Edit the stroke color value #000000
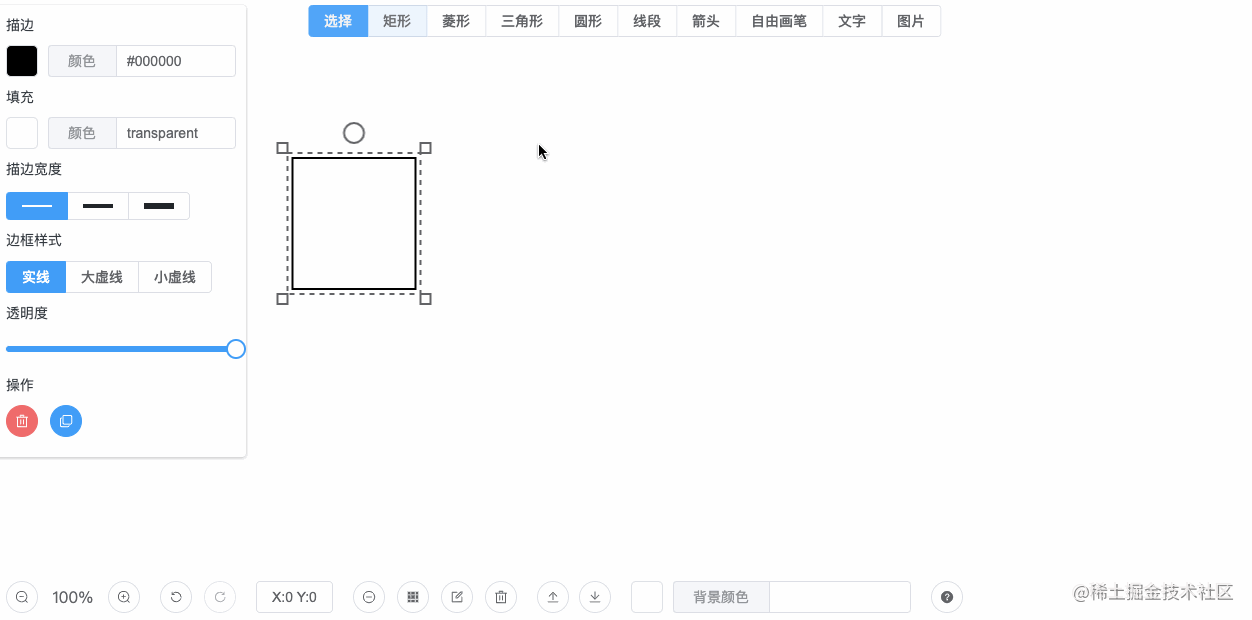The height and width of the screenshot is (620, 1252). [176, 61]
